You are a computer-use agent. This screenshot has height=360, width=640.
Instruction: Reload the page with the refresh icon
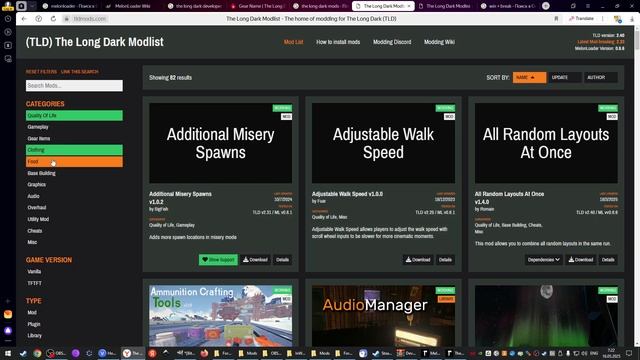point(53,19)
